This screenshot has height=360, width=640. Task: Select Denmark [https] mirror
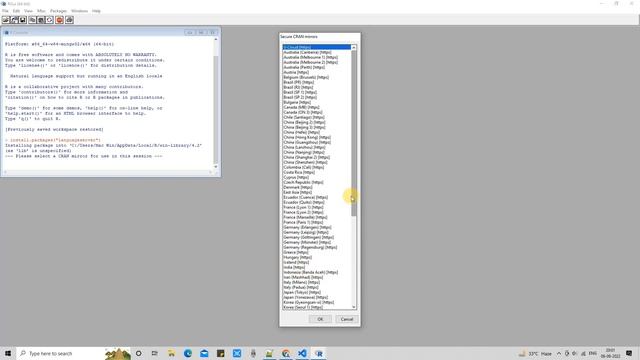tap(317, 187)
